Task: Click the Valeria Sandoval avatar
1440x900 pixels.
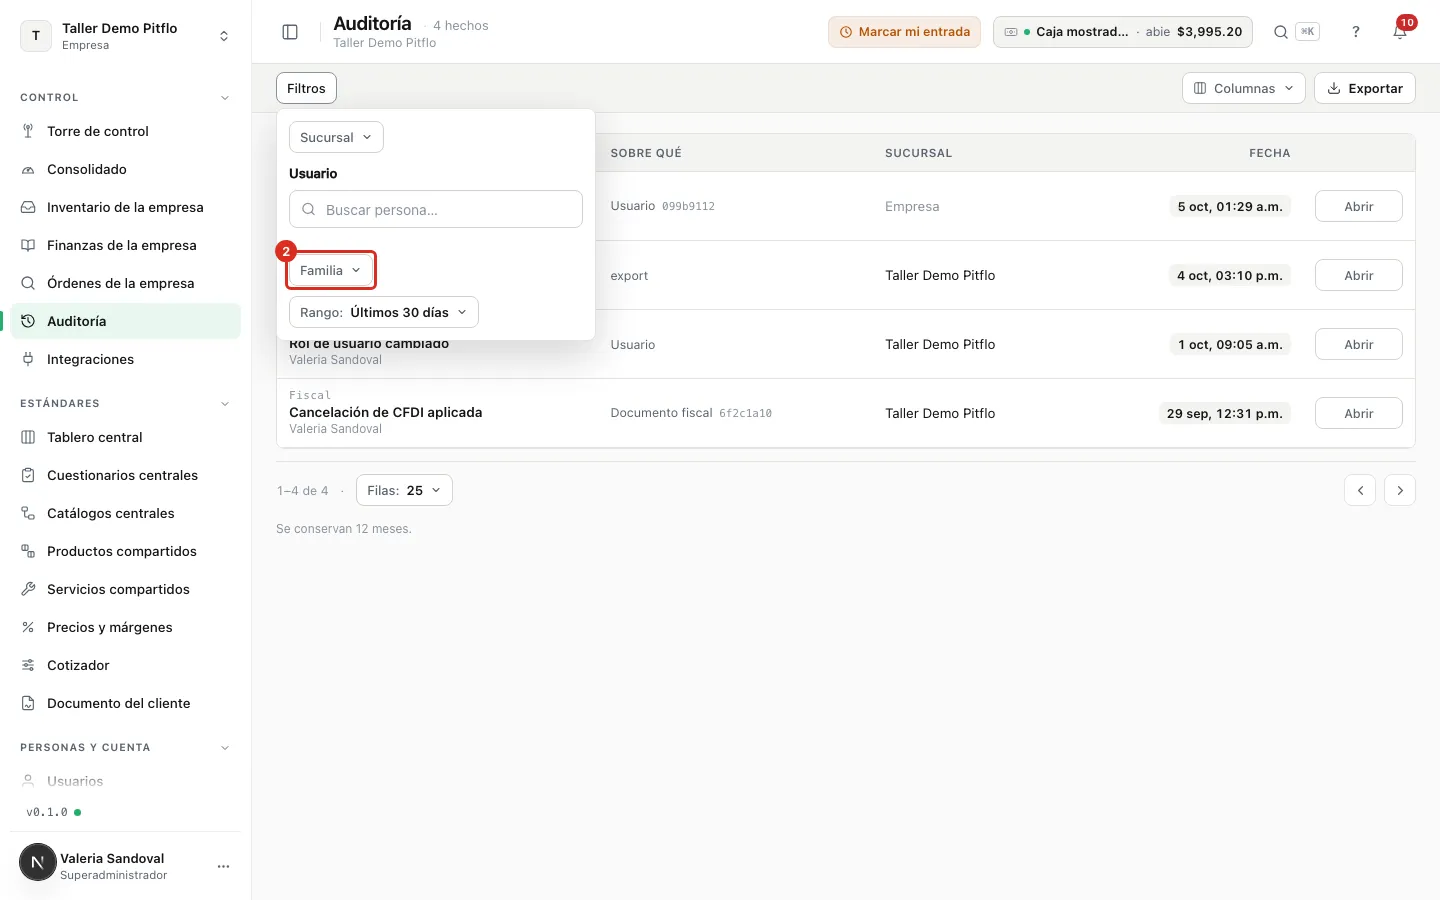Action: coord(38,862)
